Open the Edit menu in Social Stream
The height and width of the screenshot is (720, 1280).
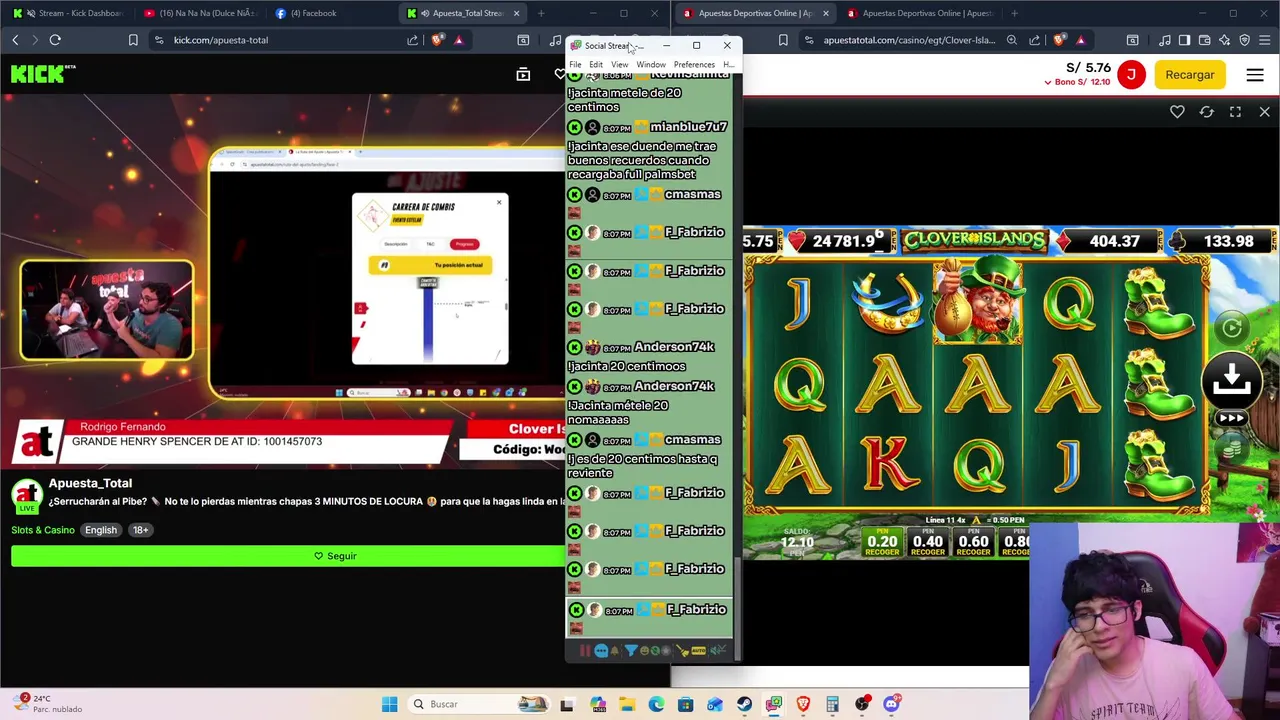tap(595, 65)
